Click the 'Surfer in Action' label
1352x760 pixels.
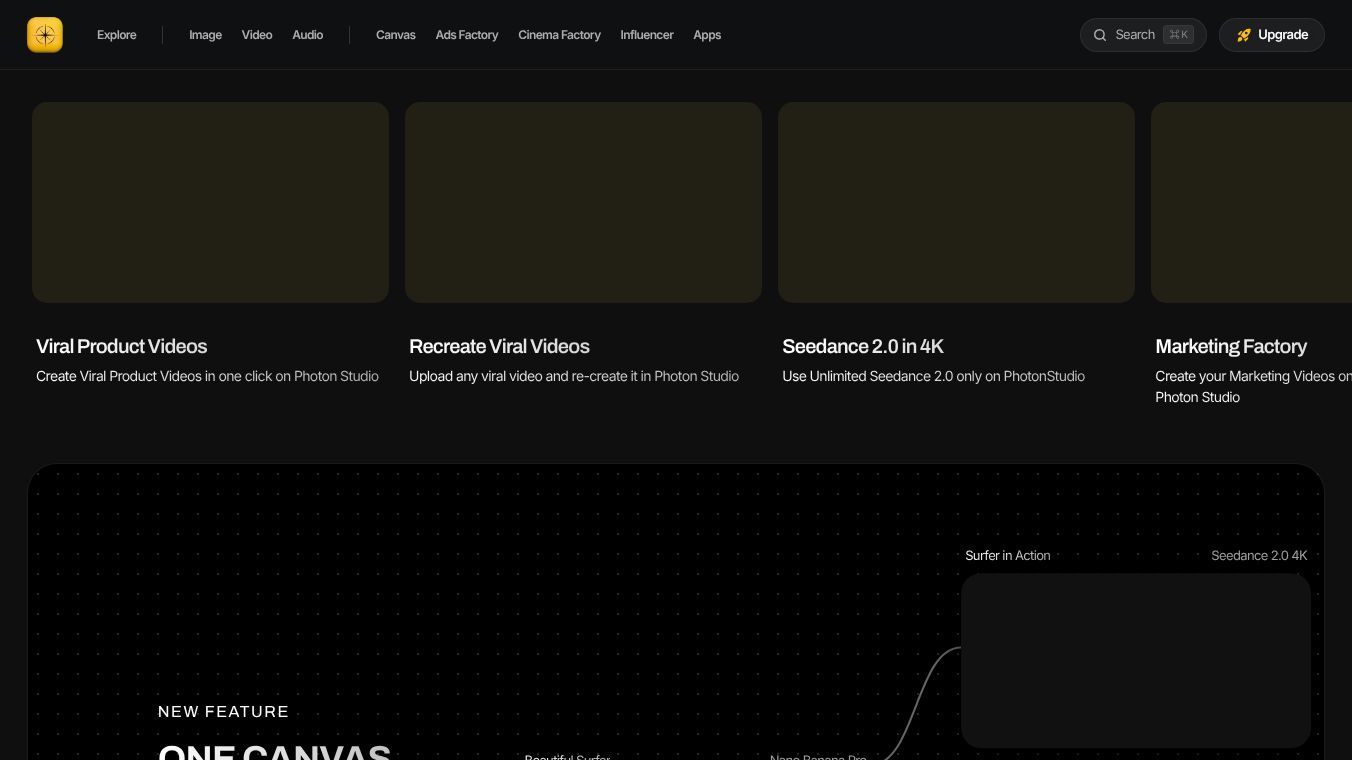click(x=1008, y=555)
